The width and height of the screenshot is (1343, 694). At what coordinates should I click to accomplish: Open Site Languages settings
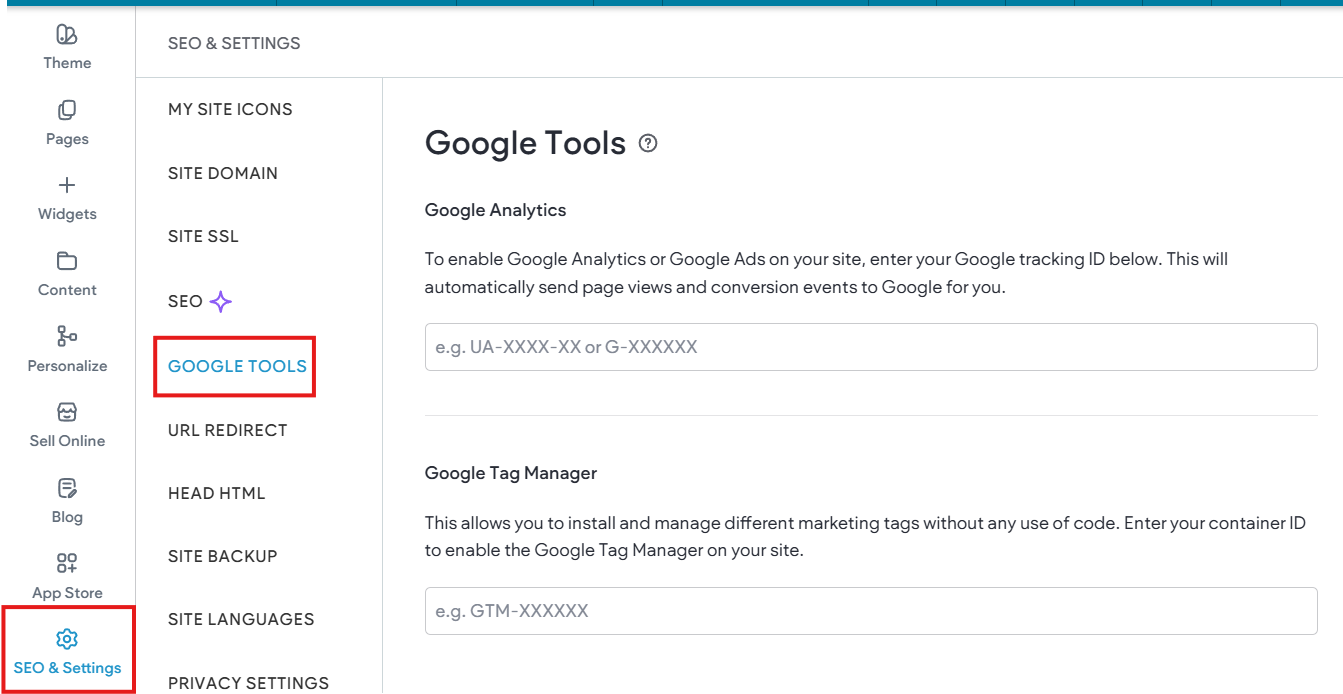241,619
